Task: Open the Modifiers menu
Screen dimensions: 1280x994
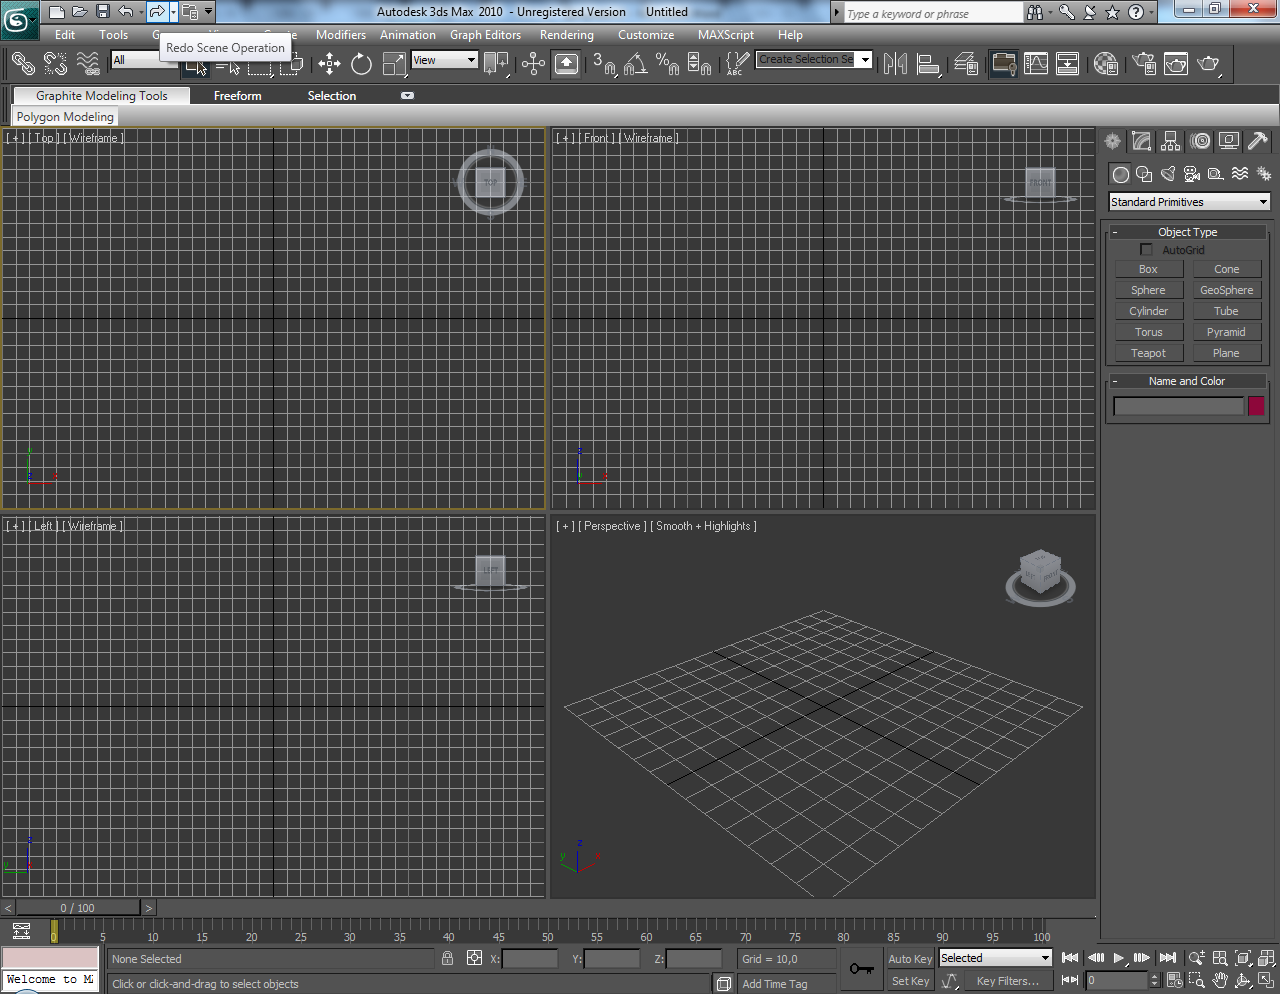Action: point(341,35)
